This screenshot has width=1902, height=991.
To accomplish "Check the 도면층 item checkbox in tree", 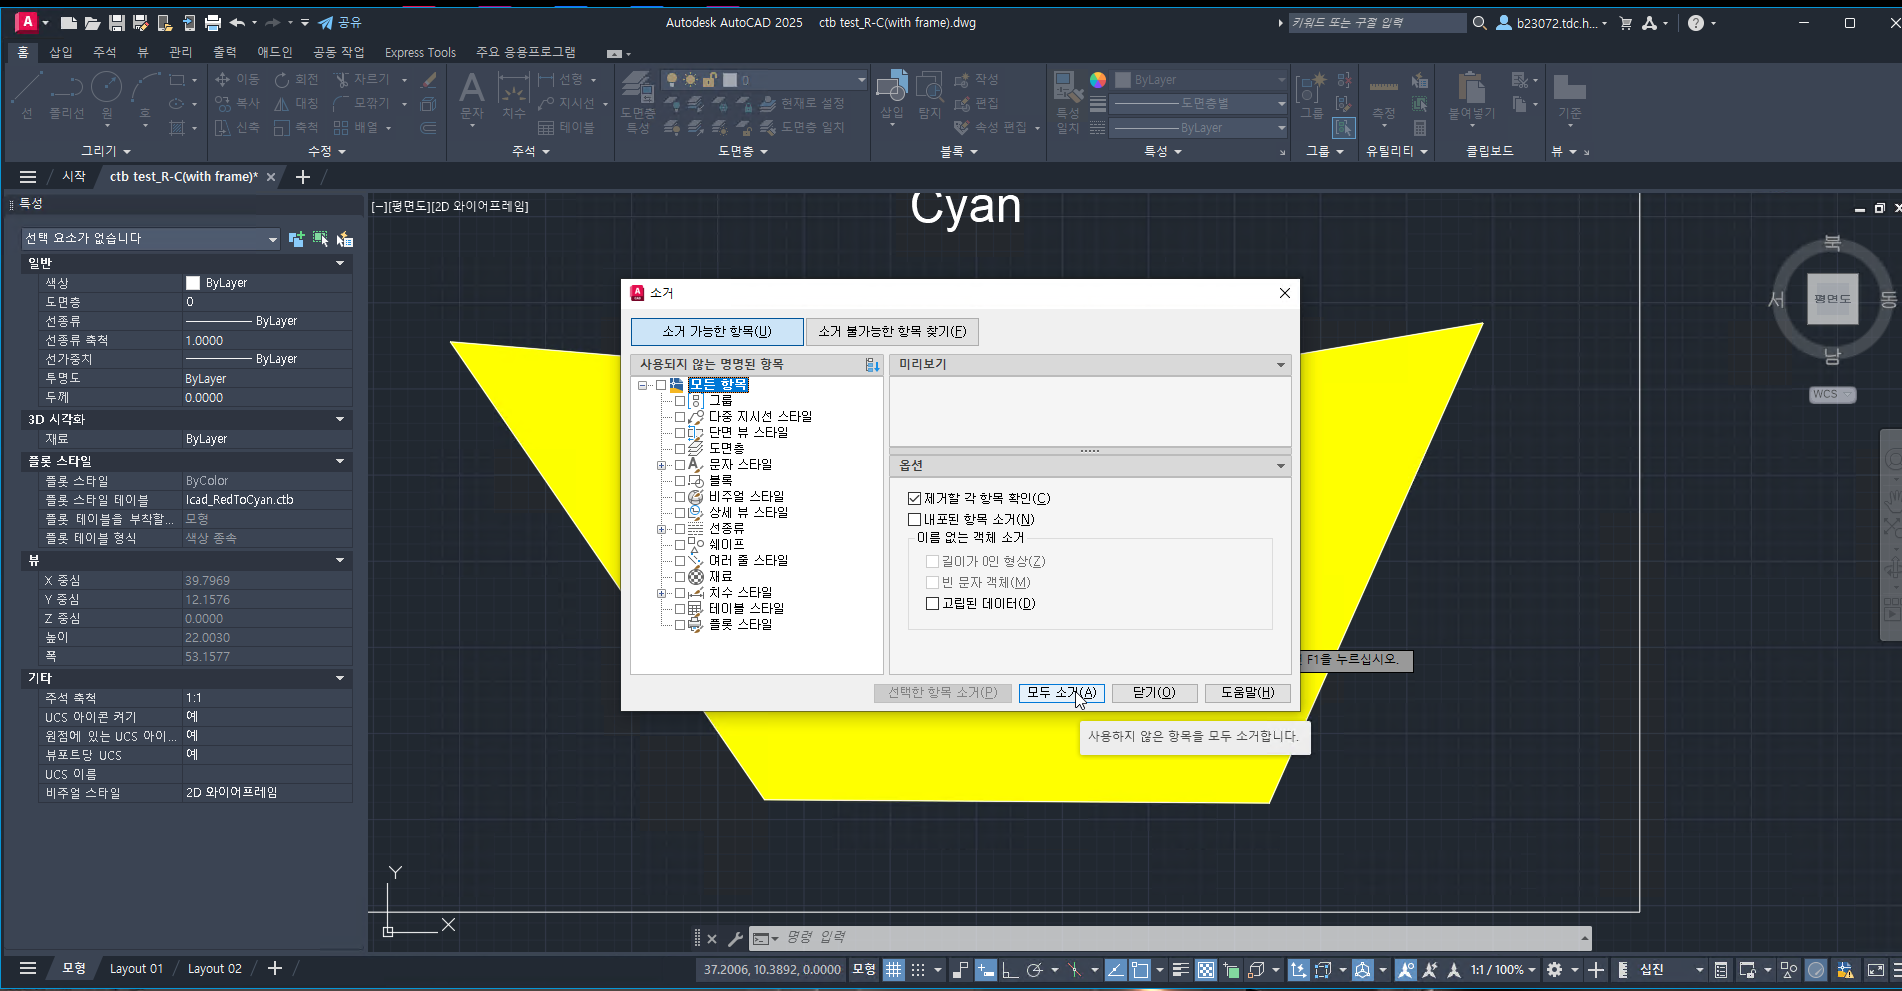I will 680,449.
